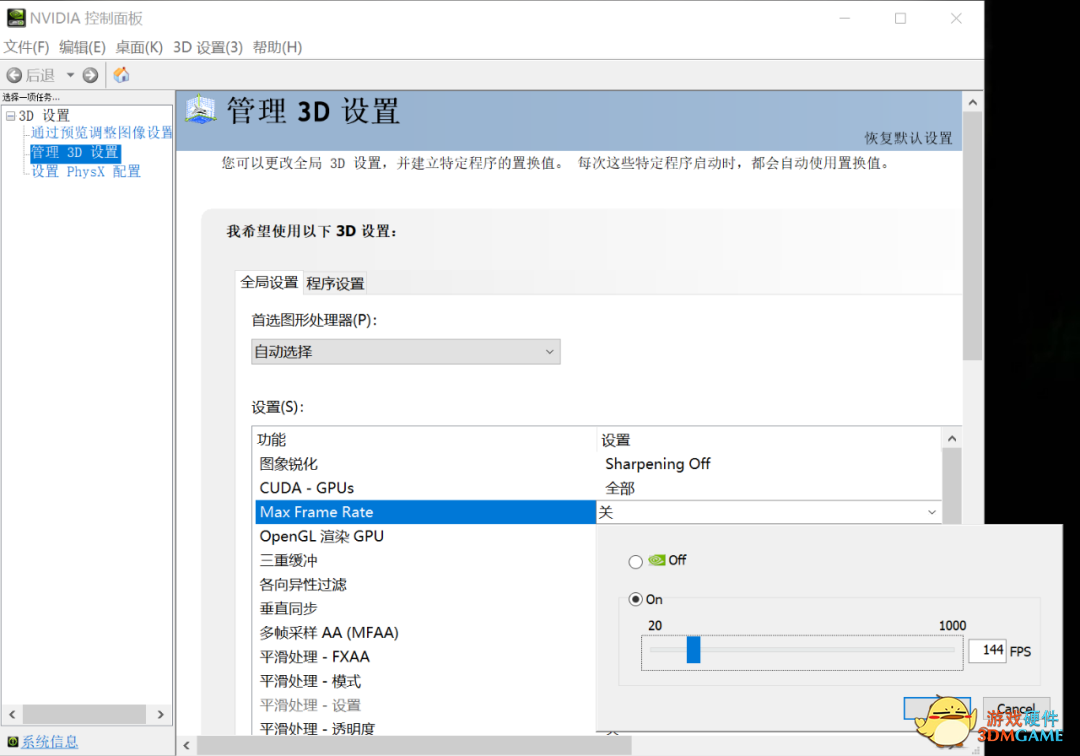Select the Max Frame Rate row
The image size is (1080, 756).
426,512
